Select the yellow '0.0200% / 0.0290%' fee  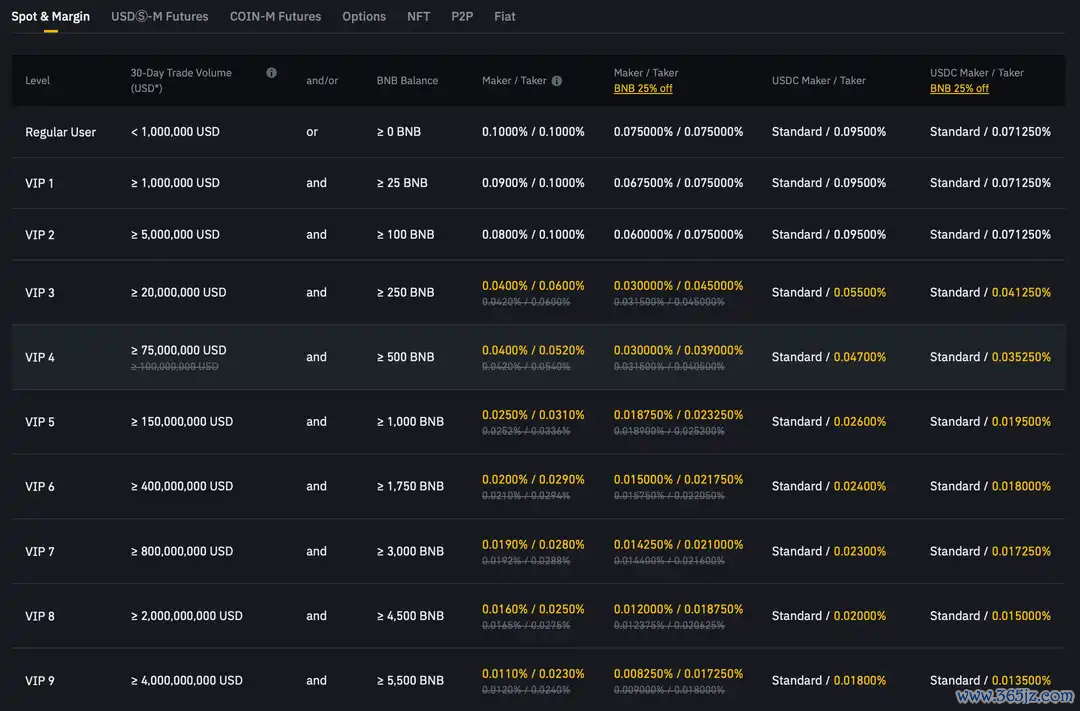pos(533,479)
